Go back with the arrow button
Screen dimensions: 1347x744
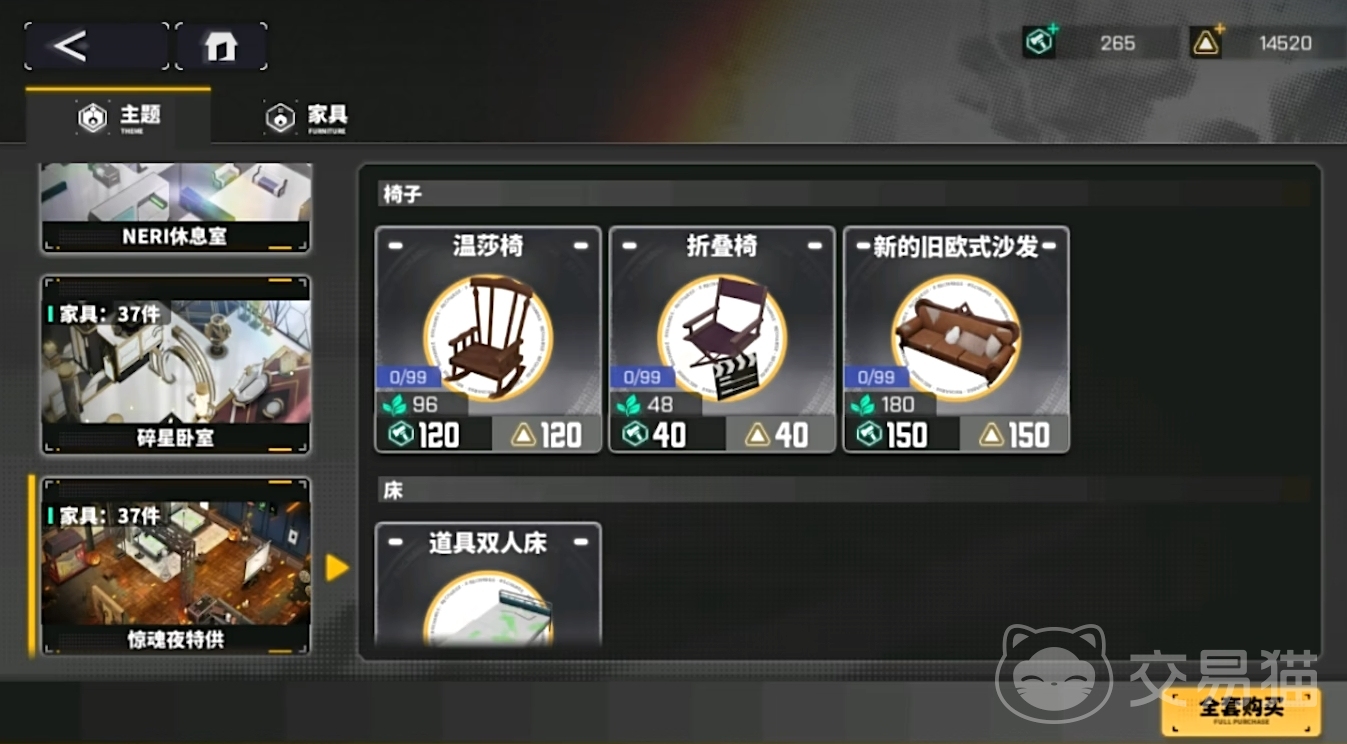97,46
